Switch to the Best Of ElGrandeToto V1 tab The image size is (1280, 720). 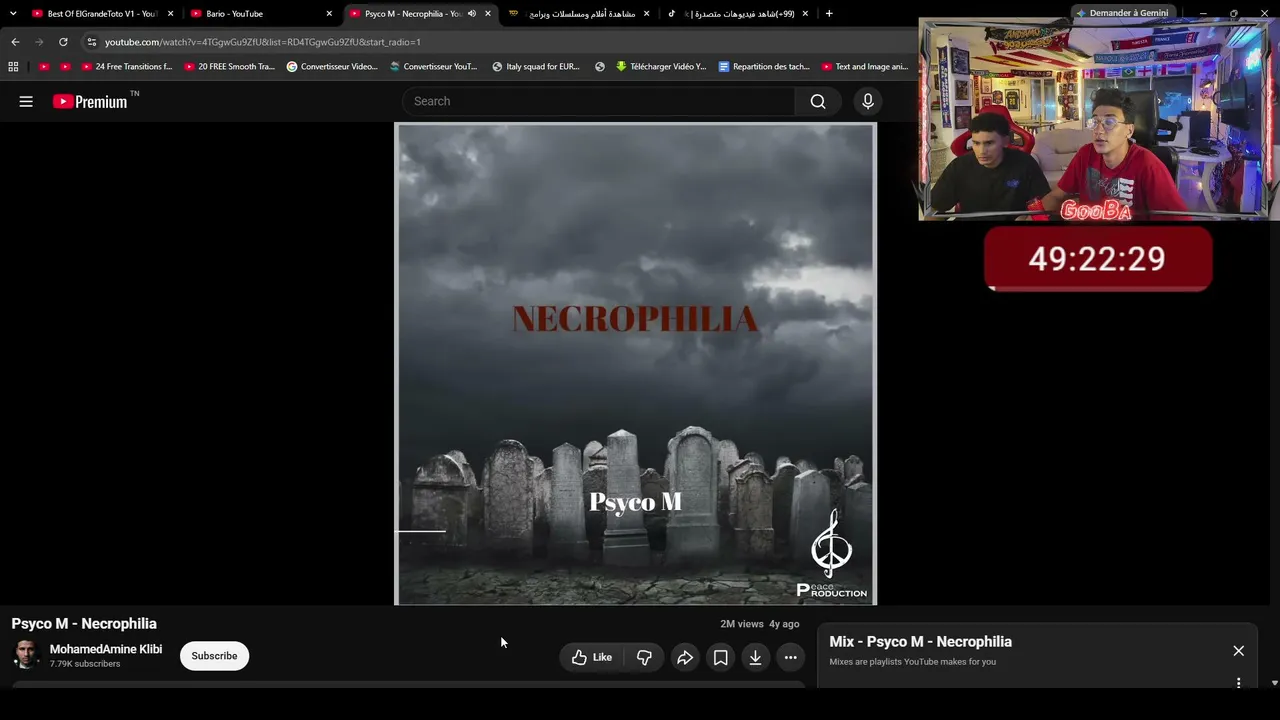(x=102, y=14)
